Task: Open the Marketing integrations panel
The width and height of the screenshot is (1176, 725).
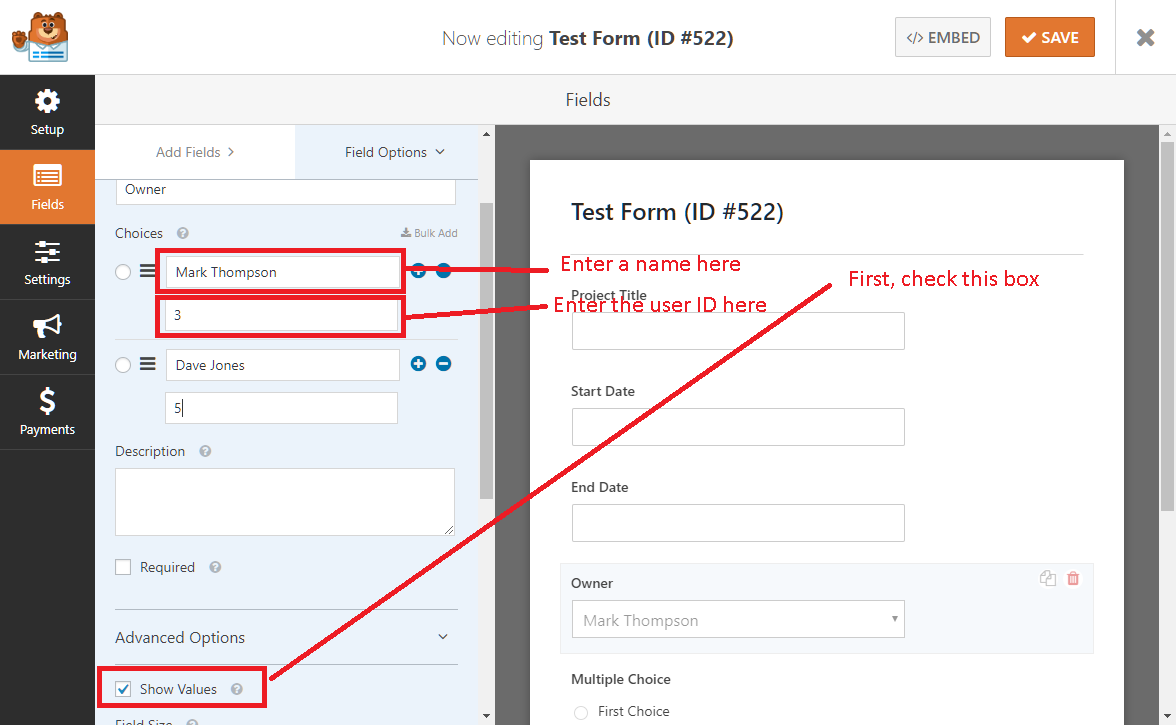Action: click(47, 337)
